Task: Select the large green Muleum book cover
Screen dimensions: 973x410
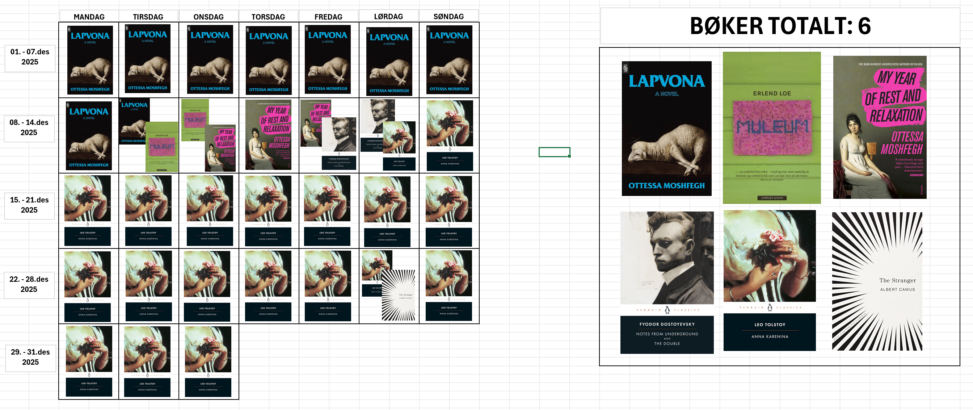Action: (x=771, y=127)
